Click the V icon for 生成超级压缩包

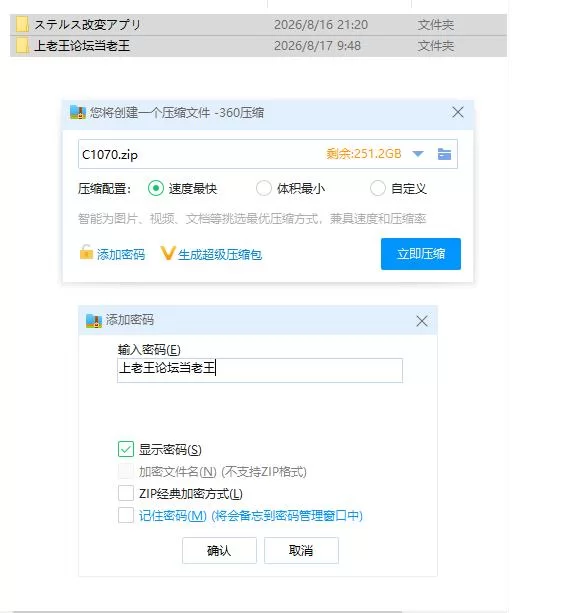tap(168, 253)
